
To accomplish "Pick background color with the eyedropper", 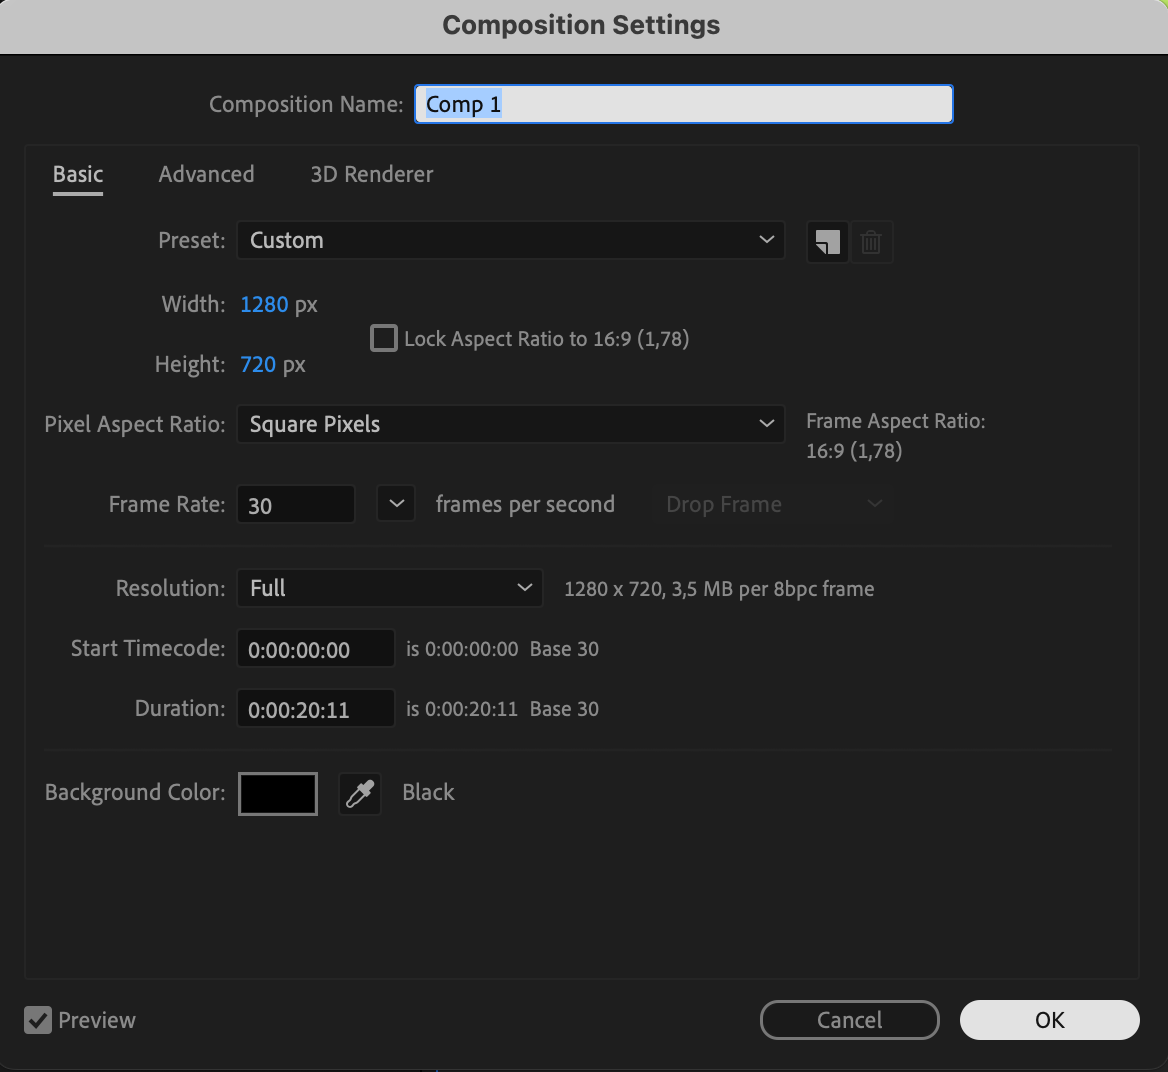I will (360, 794).
